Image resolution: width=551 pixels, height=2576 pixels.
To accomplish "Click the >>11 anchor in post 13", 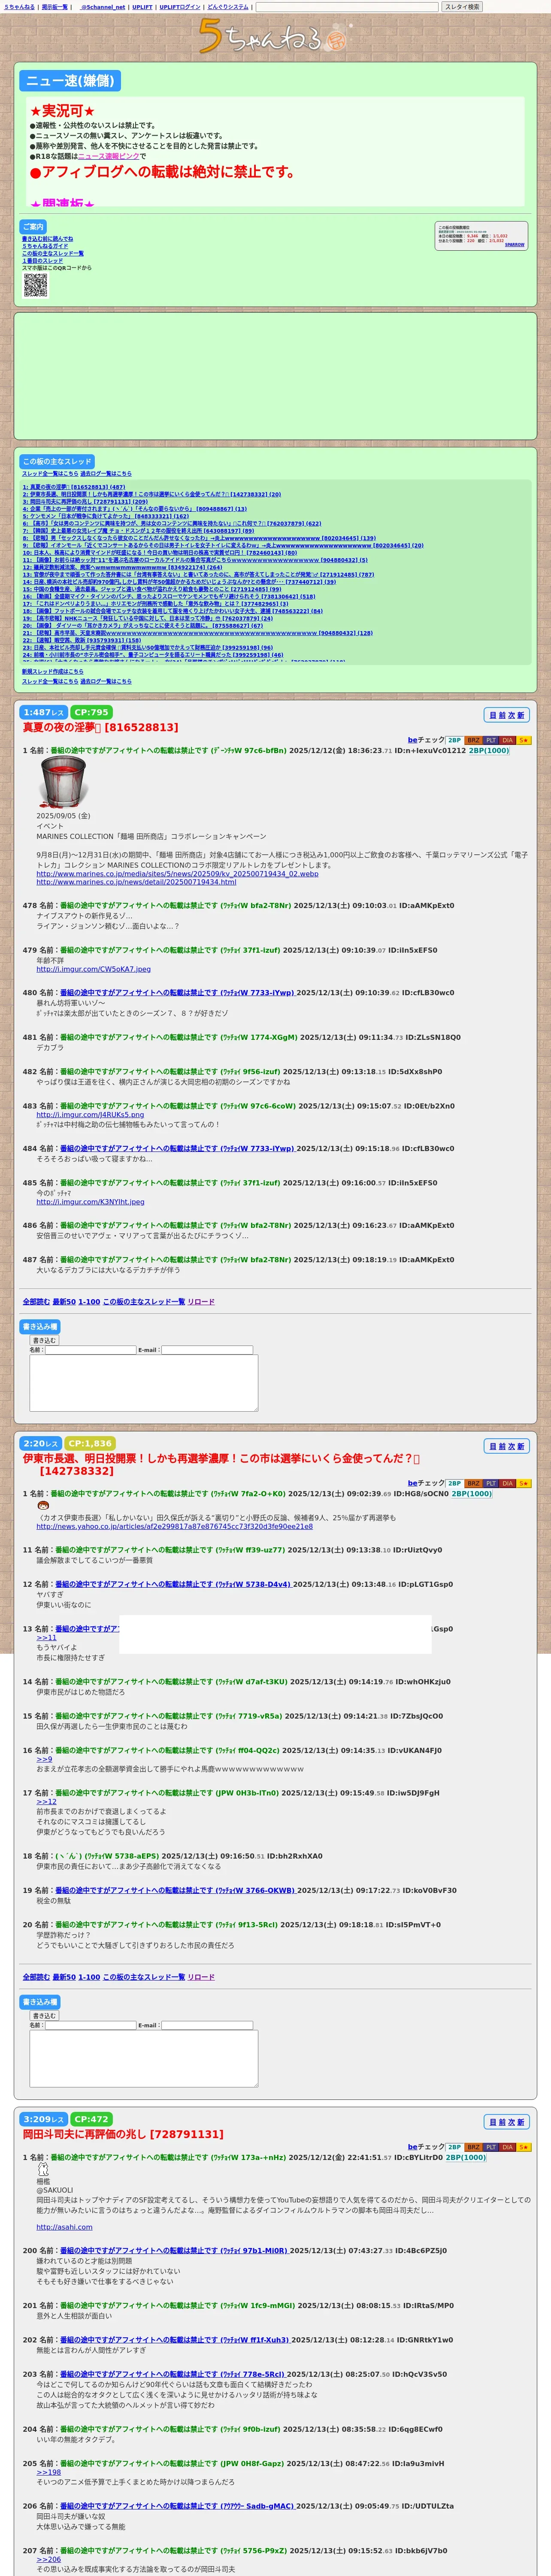I will pos(47,1638).
